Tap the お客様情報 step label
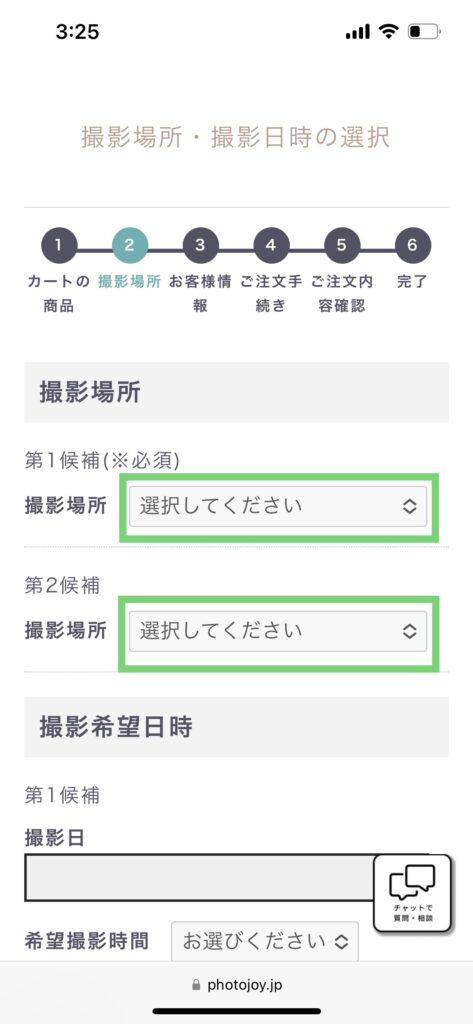473x1024 pixels. point(200,294)
